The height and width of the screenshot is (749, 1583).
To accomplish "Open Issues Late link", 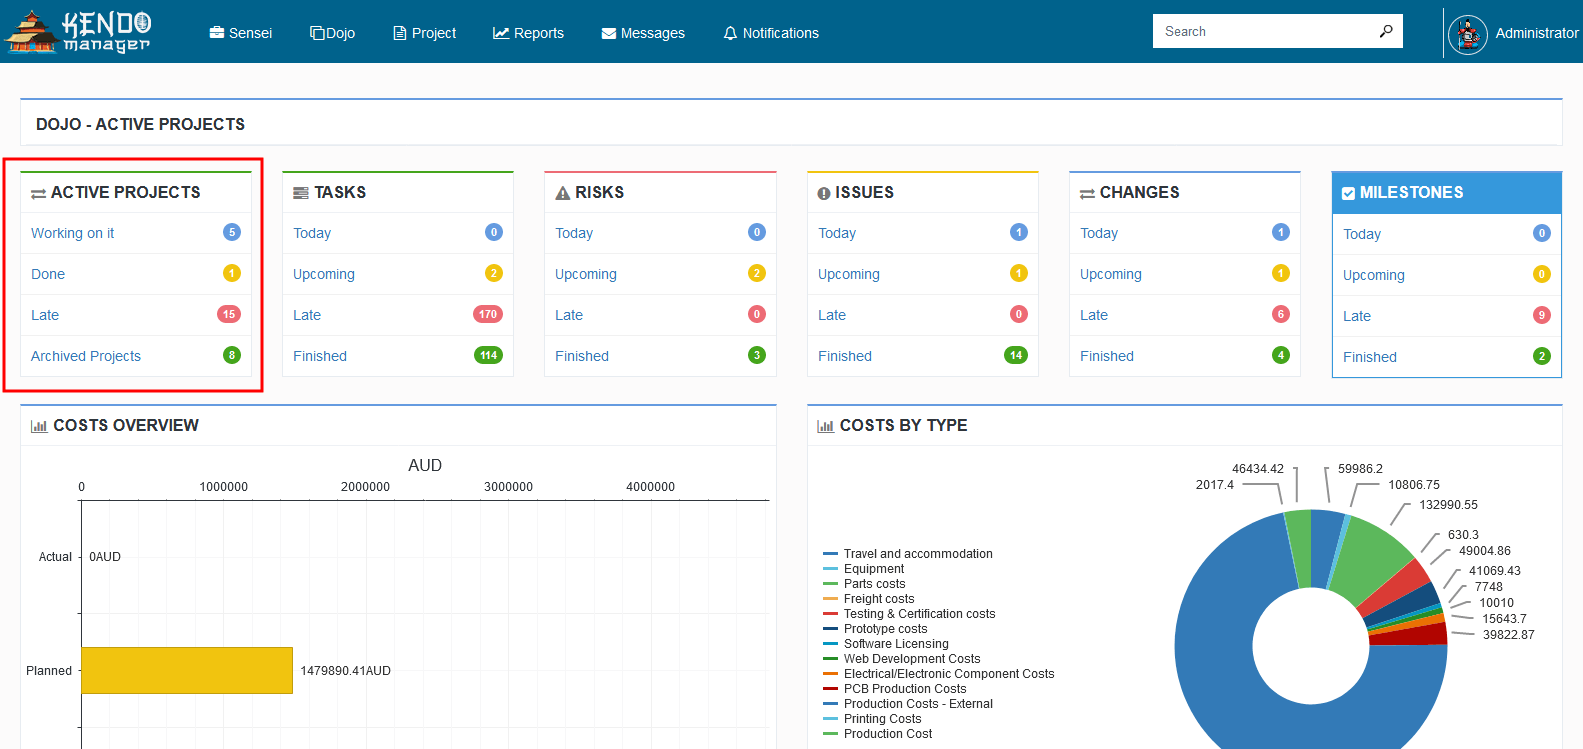I will click(832, 315).
